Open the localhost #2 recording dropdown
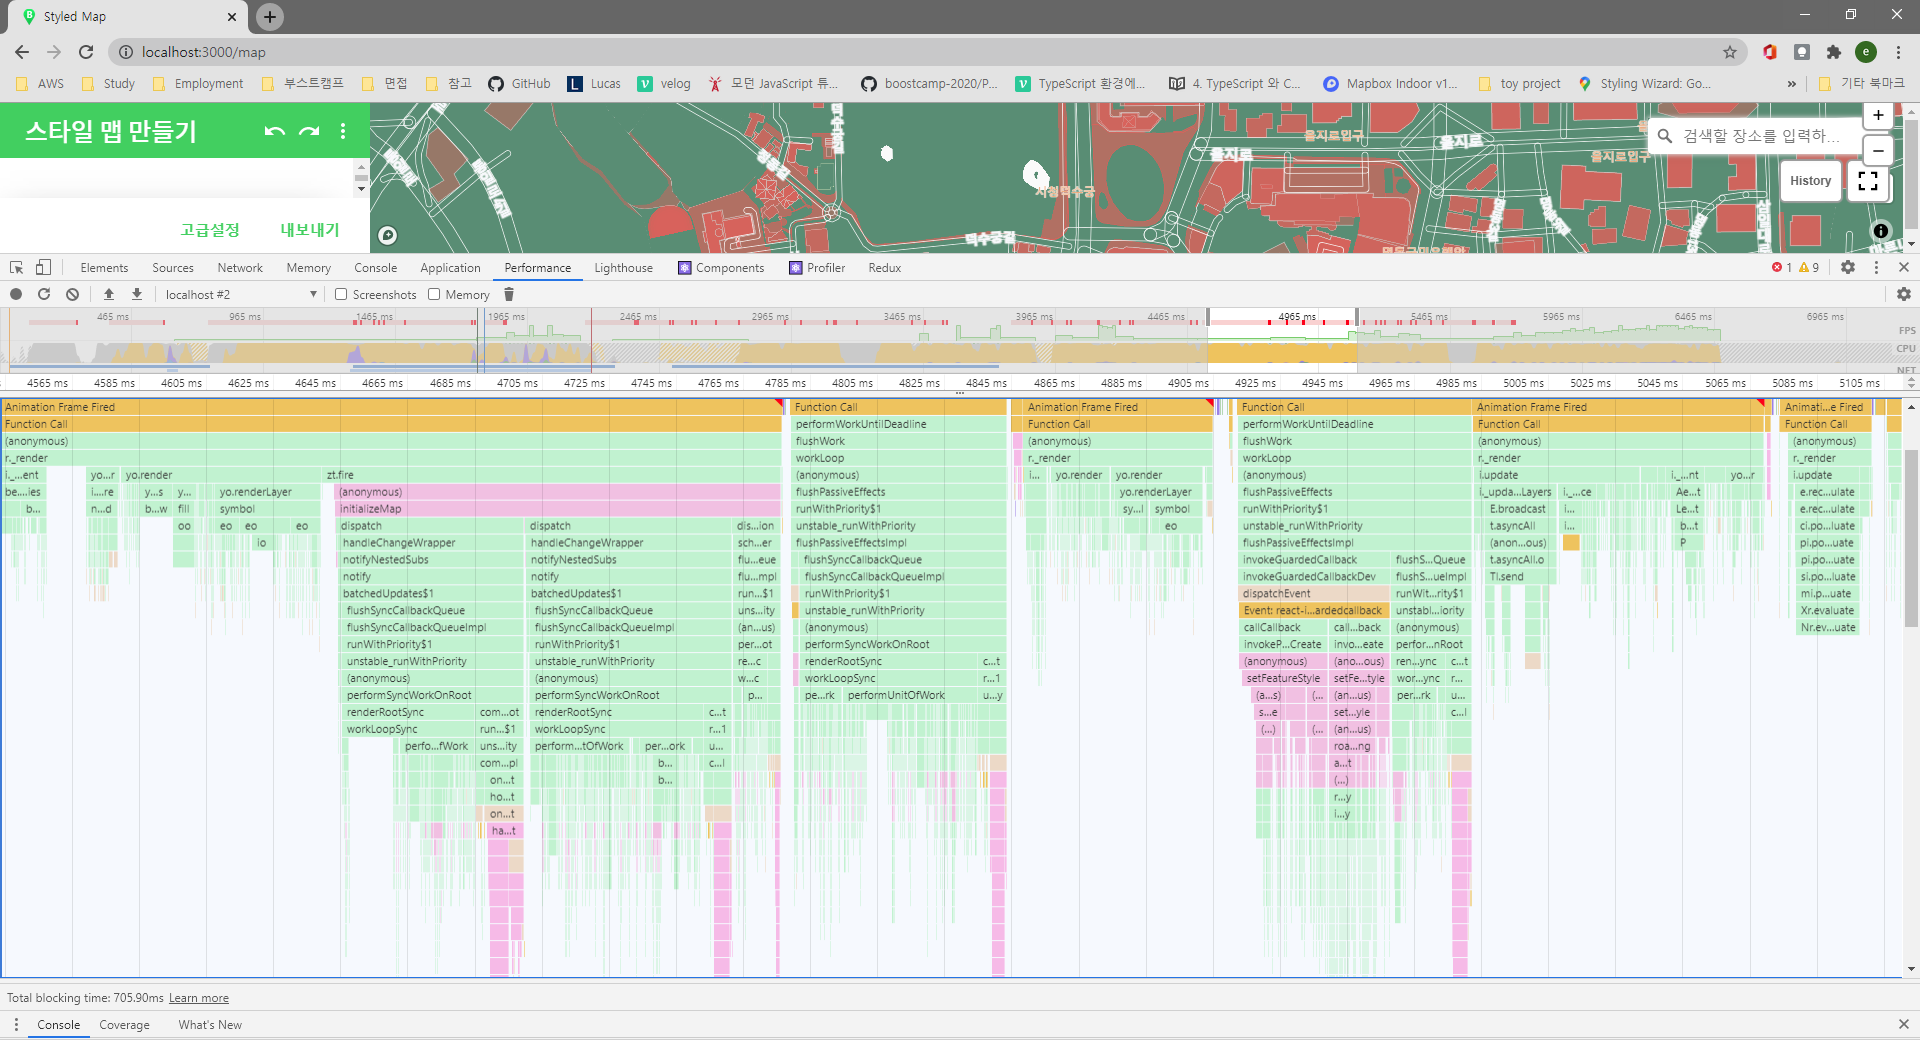The width and height of the screenshot is (1920, 1040). point(240,294)
